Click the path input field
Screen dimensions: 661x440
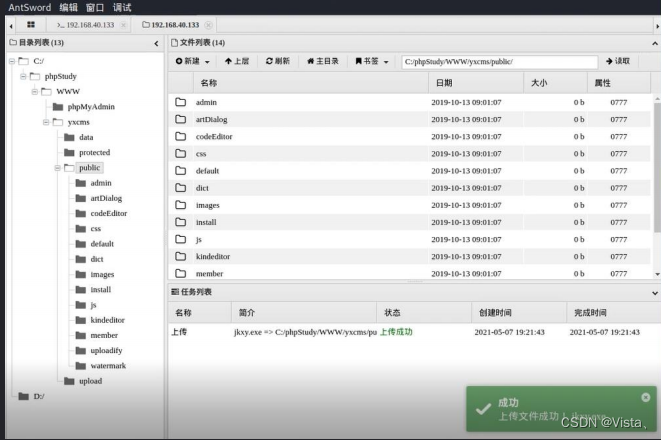point(500,62)
